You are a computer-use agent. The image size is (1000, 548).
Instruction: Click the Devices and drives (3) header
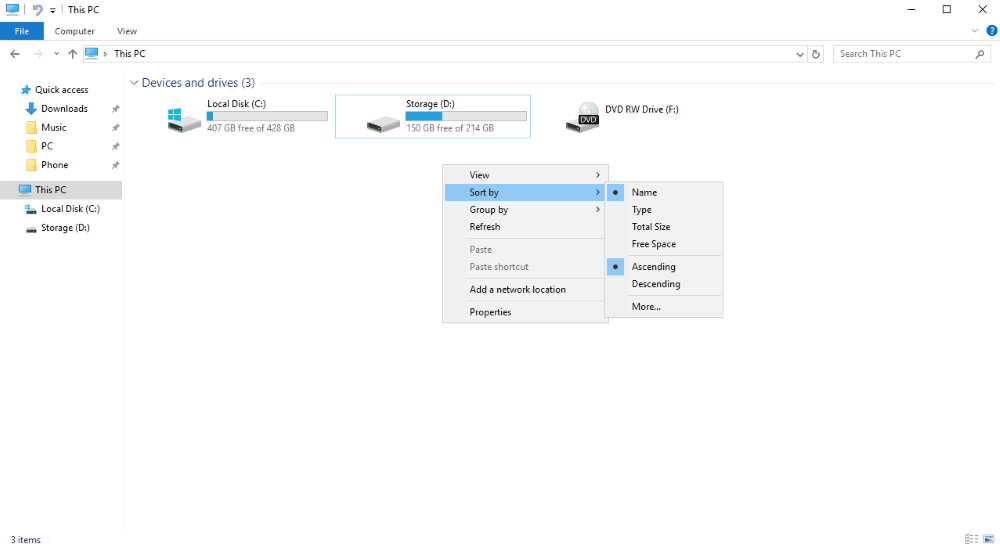[198, 83]
